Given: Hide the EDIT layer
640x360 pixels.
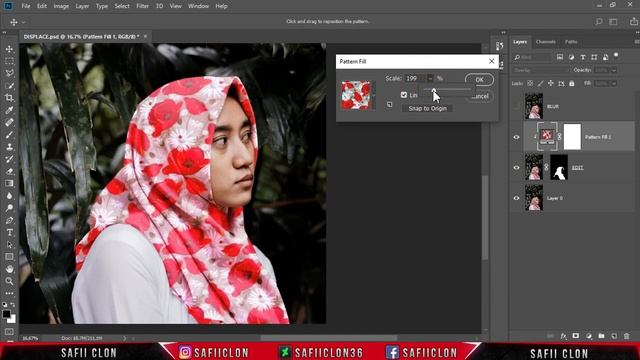Looking at the screenshot, I should [x=516, y=167].
